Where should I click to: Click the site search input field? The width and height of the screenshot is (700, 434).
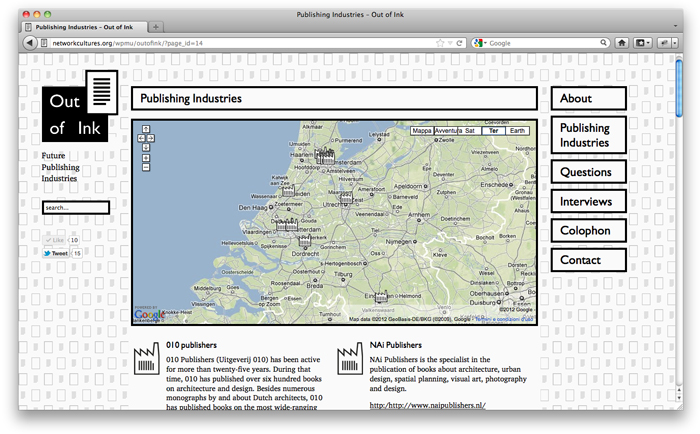(x=76, y=208)
